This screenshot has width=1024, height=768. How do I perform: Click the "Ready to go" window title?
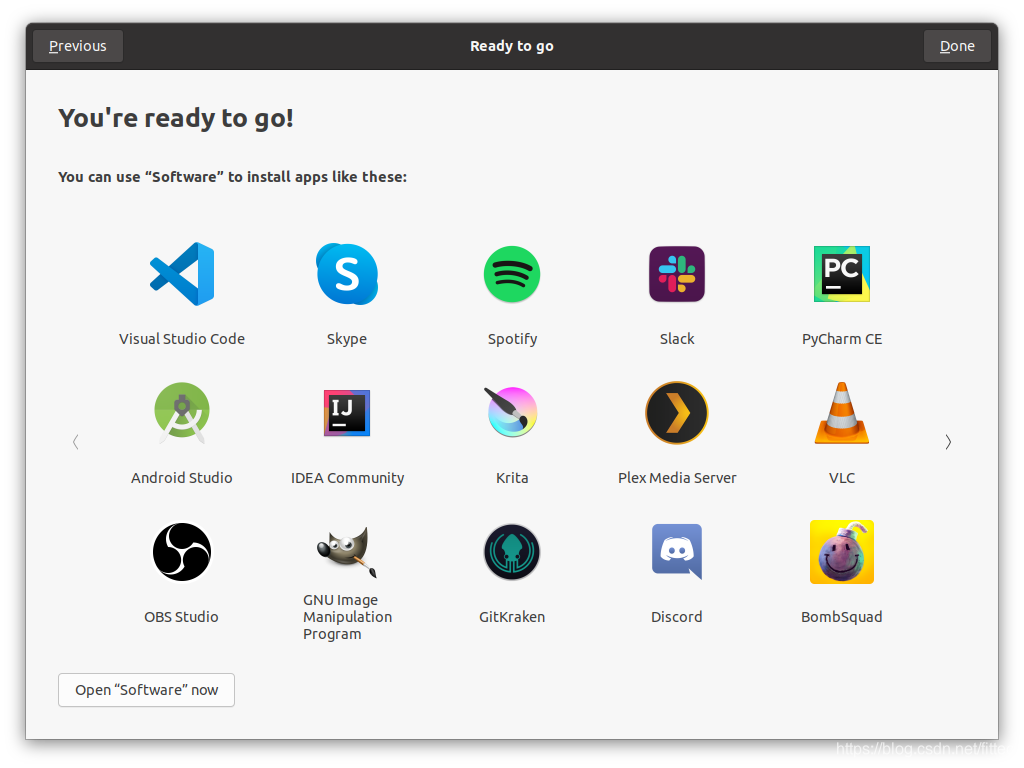512,46
